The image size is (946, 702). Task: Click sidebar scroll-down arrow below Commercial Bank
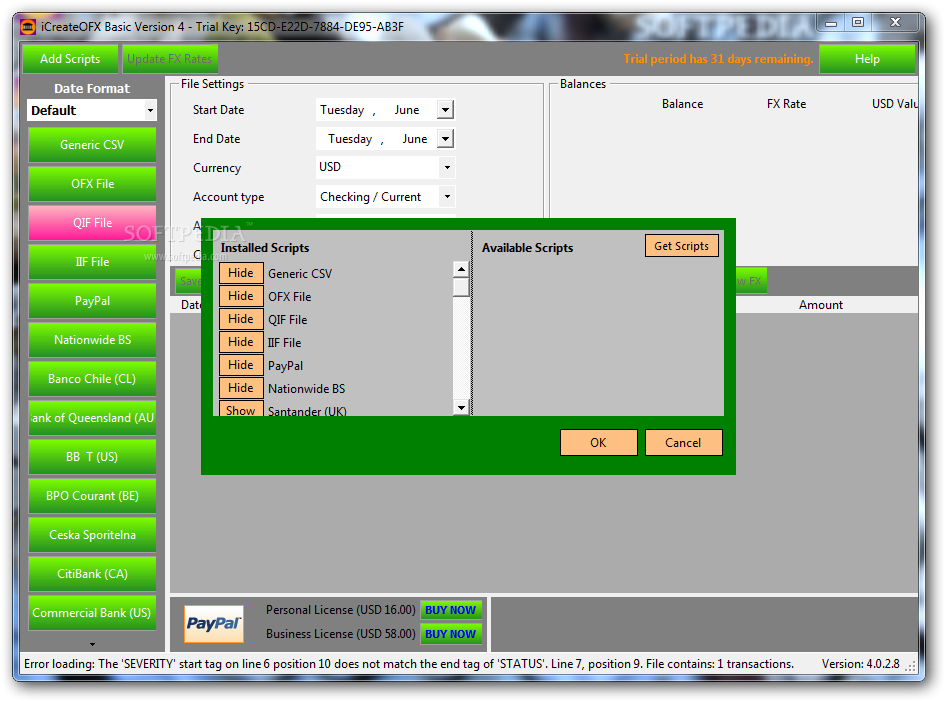(92, 644)
